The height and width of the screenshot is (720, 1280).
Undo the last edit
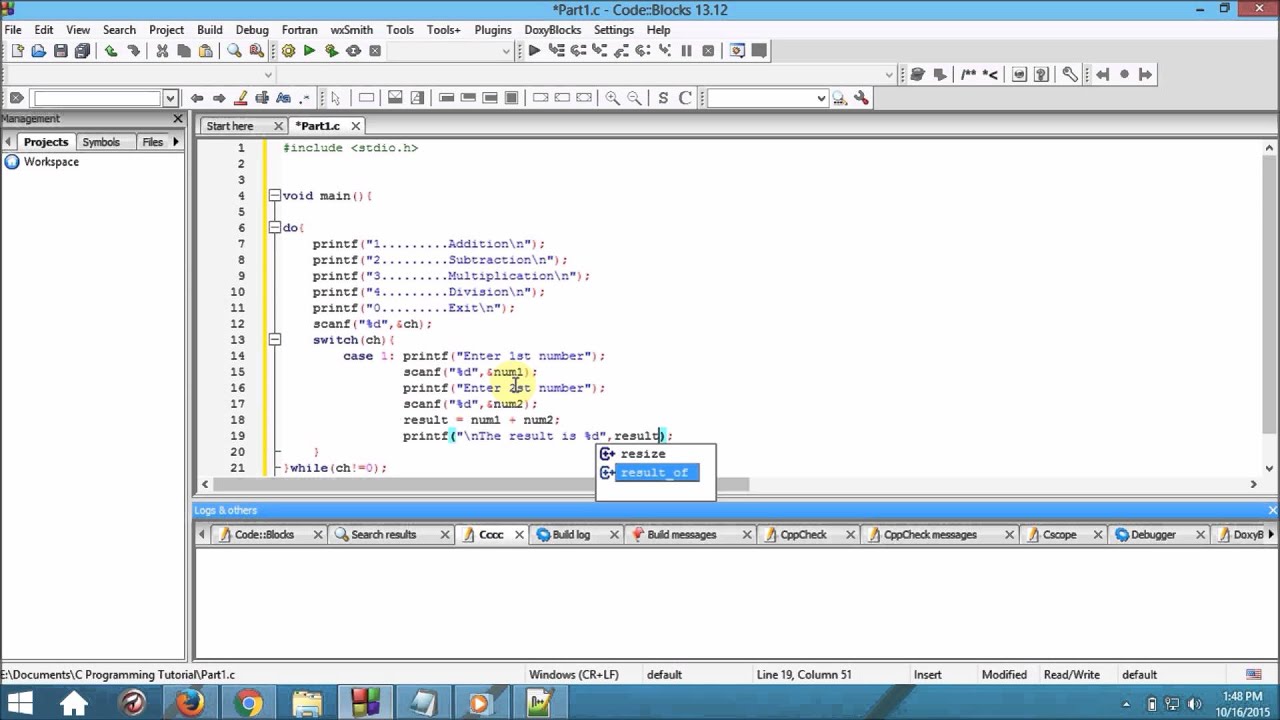click(111, 51)
